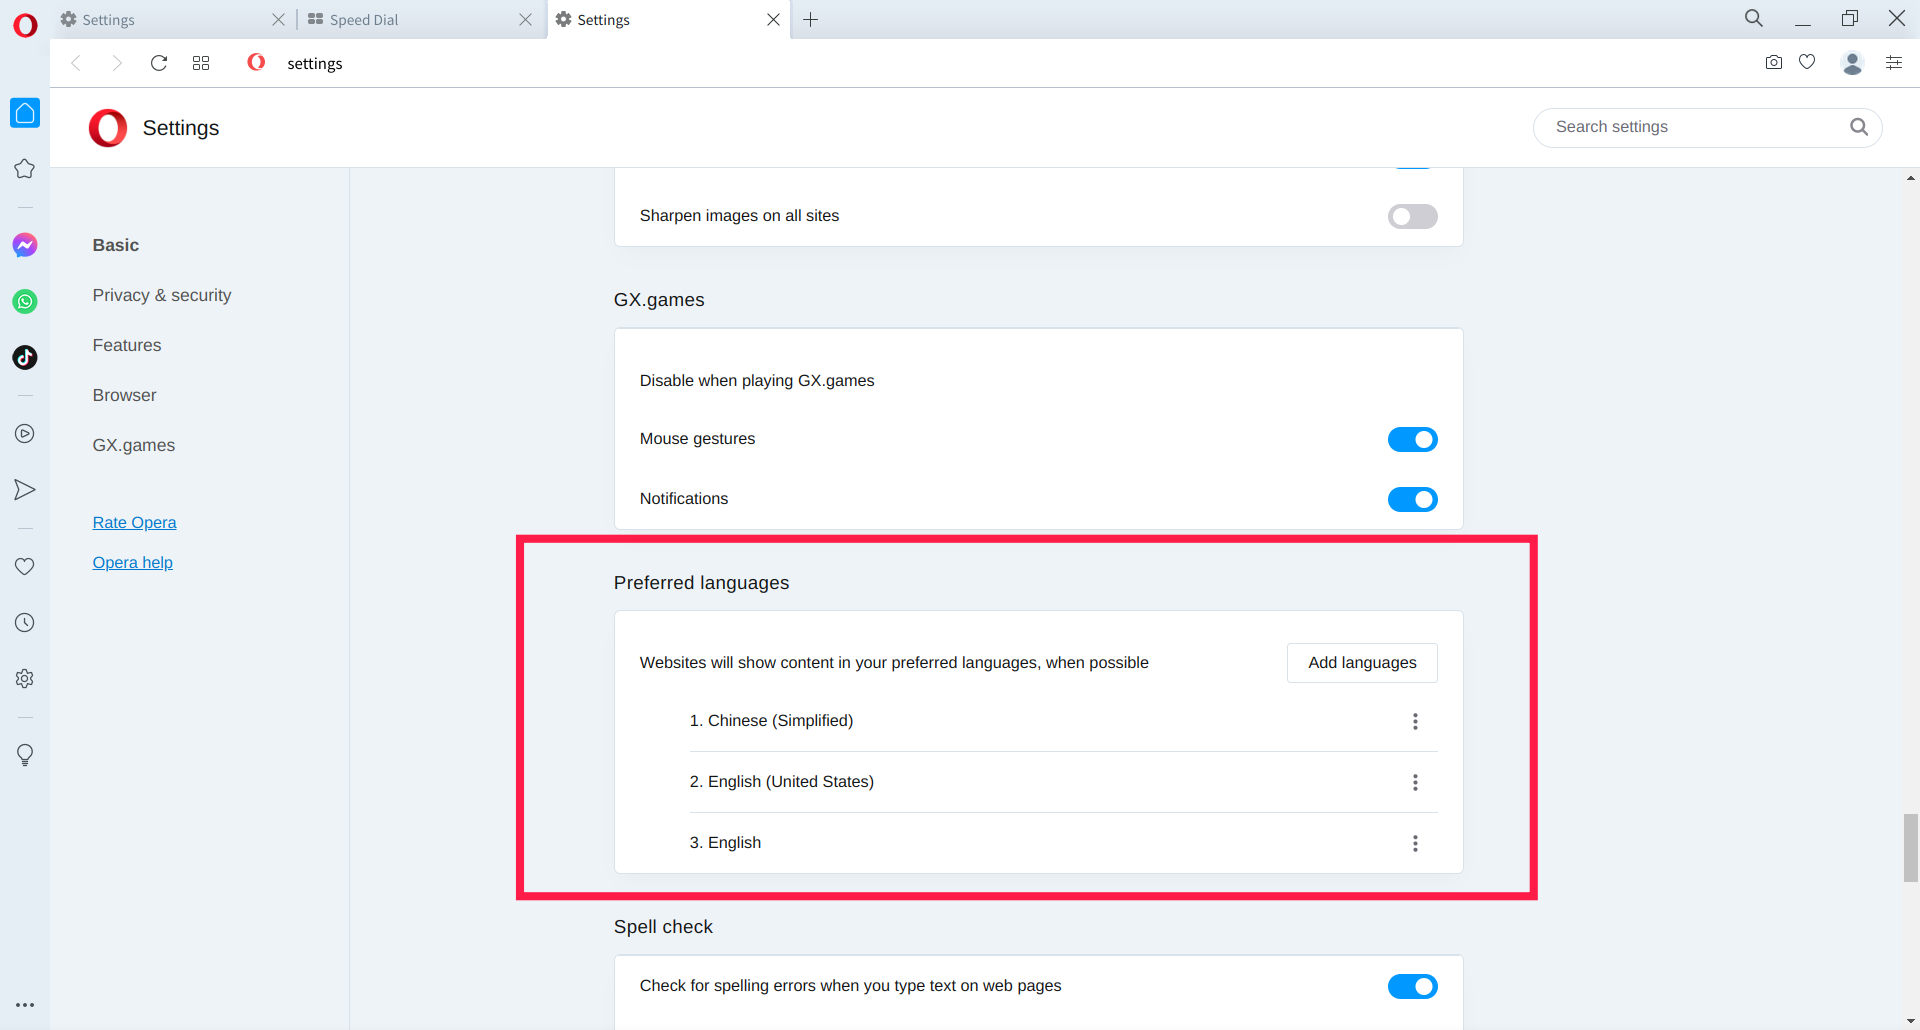This screenshot has height=1030, width=1920.
Task: Click the Reload page button
Action: (x=158, y=63)
